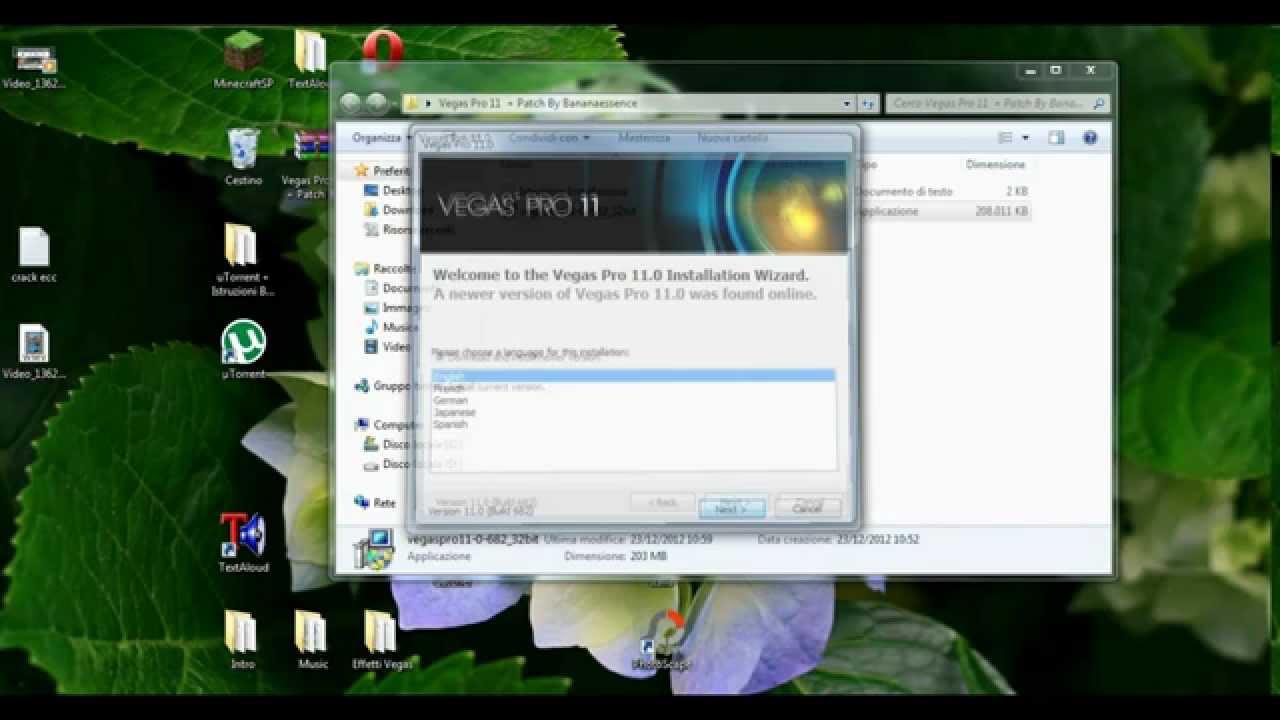Launch the green uTorrent application shortcut

[243, 349]
